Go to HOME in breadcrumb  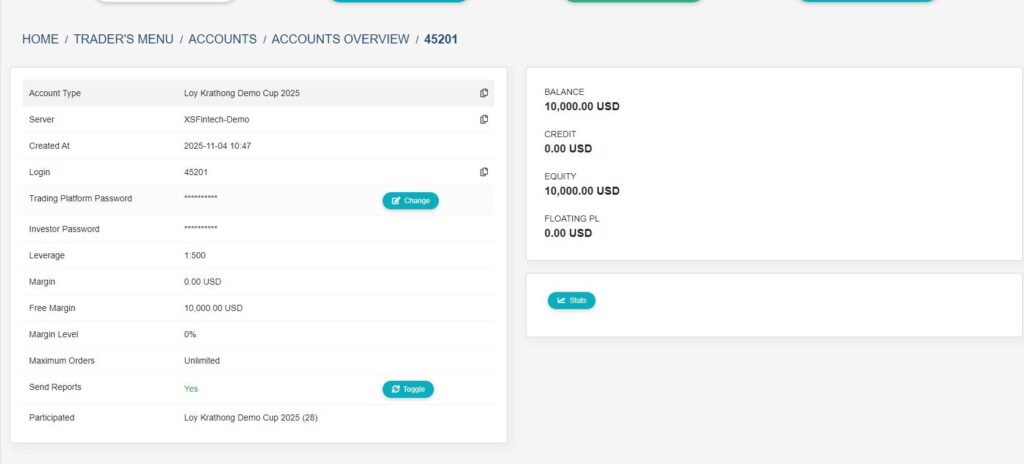pos(40,39)
